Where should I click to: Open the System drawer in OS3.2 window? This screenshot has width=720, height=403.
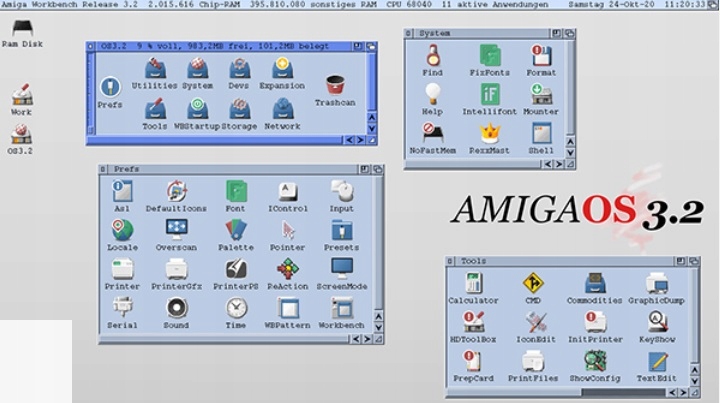pyautogui.click(x=197, y=68)
